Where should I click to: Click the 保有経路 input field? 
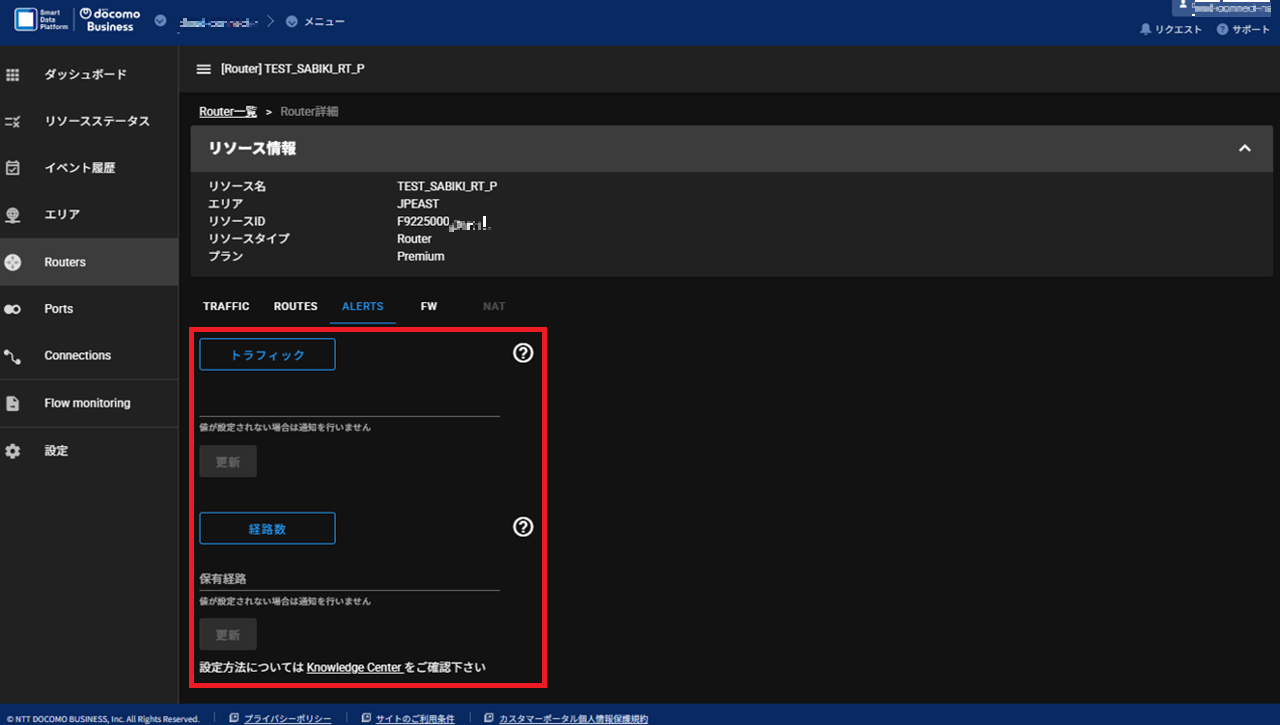click(x=349, y=578)
